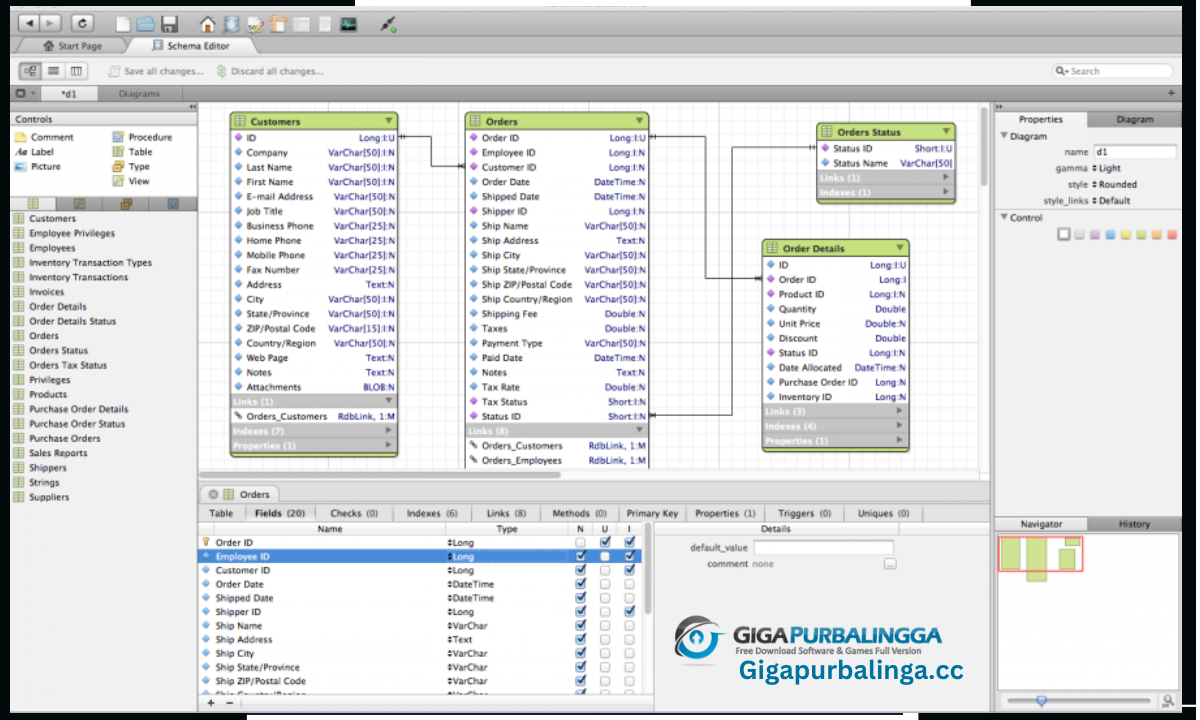Toggle N checkbox for Order Date
Image resolution: width=1200 pixels, height=720 pixels.
581,584
